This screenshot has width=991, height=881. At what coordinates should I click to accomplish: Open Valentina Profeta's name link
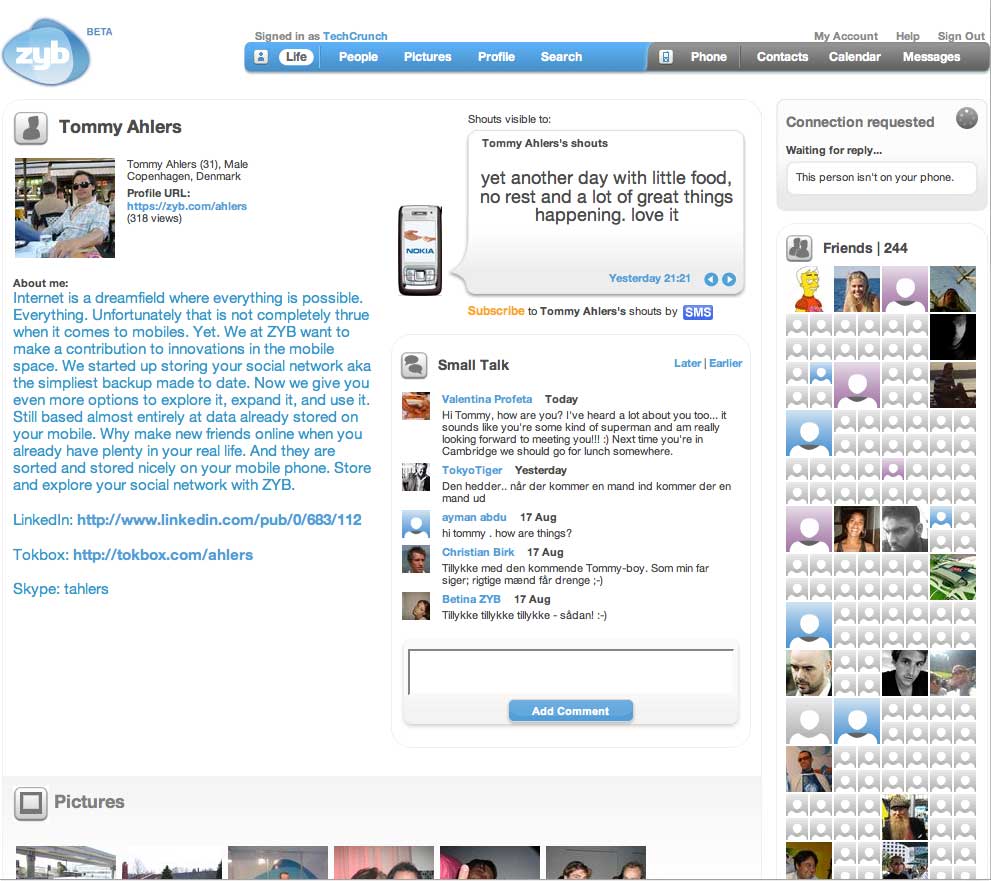tap(487, 399)
